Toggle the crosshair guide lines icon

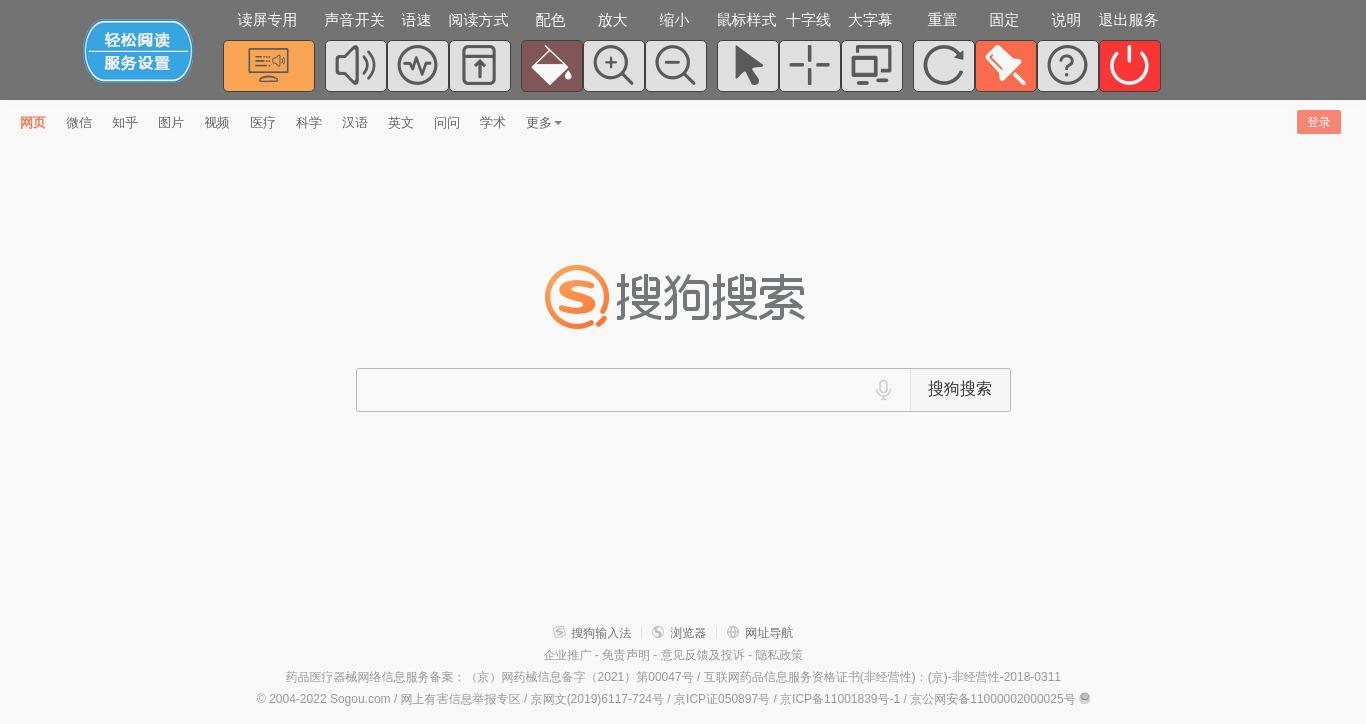[x=810, y=66]
